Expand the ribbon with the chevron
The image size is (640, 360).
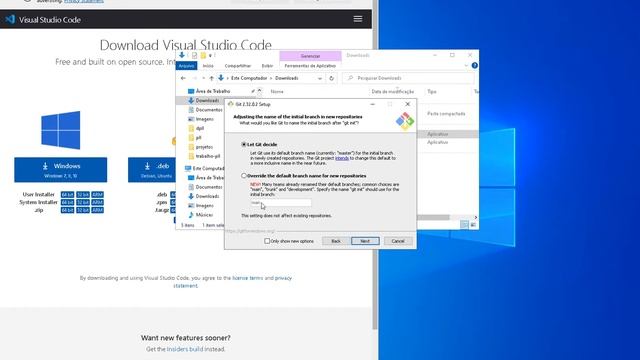click(x=466, y=65)
